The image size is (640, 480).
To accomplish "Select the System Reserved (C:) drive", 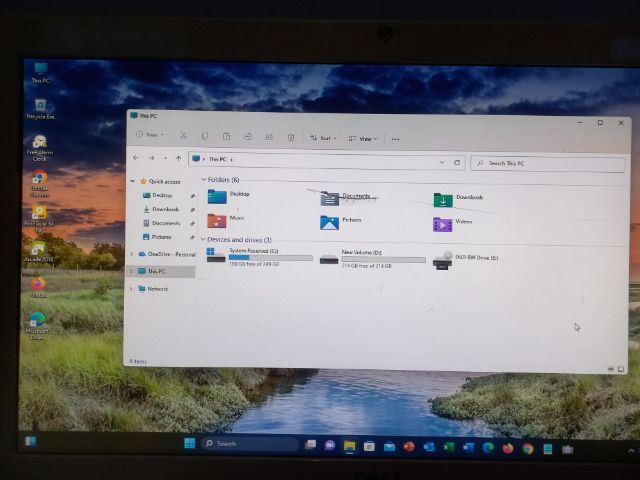I will [259, 256].
